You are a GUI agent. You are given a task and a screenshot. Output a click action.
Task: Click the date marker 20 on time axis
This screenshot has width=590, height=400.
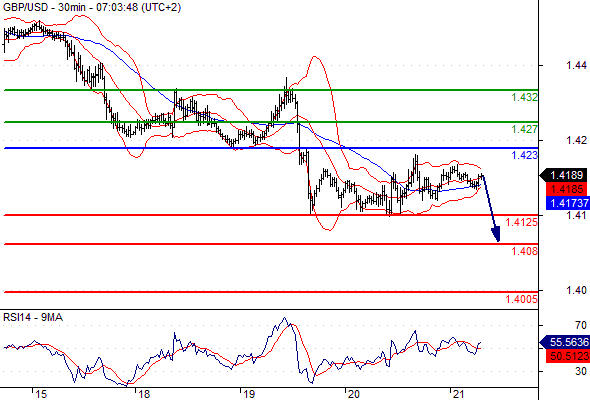coord(353,394)
